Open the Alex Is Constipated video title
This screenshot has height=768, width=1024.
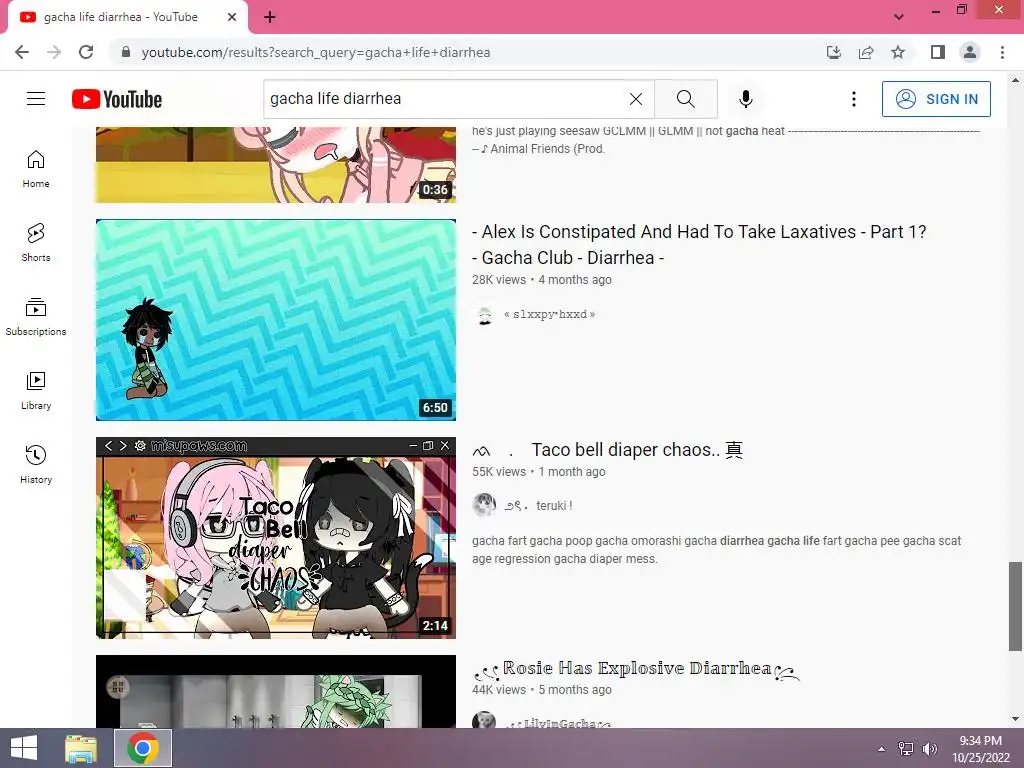(x=699, y=244)
